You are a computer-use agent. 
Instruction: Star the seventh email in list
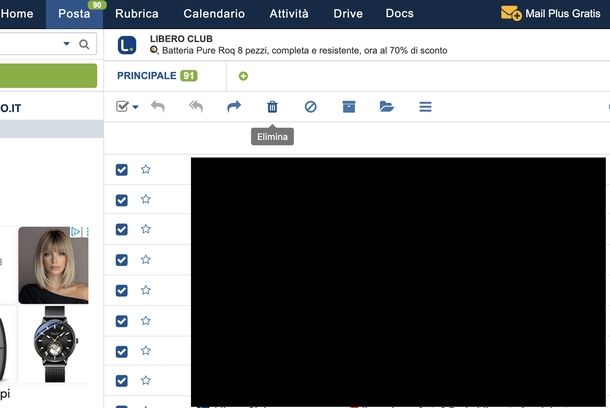click(145, 350)
